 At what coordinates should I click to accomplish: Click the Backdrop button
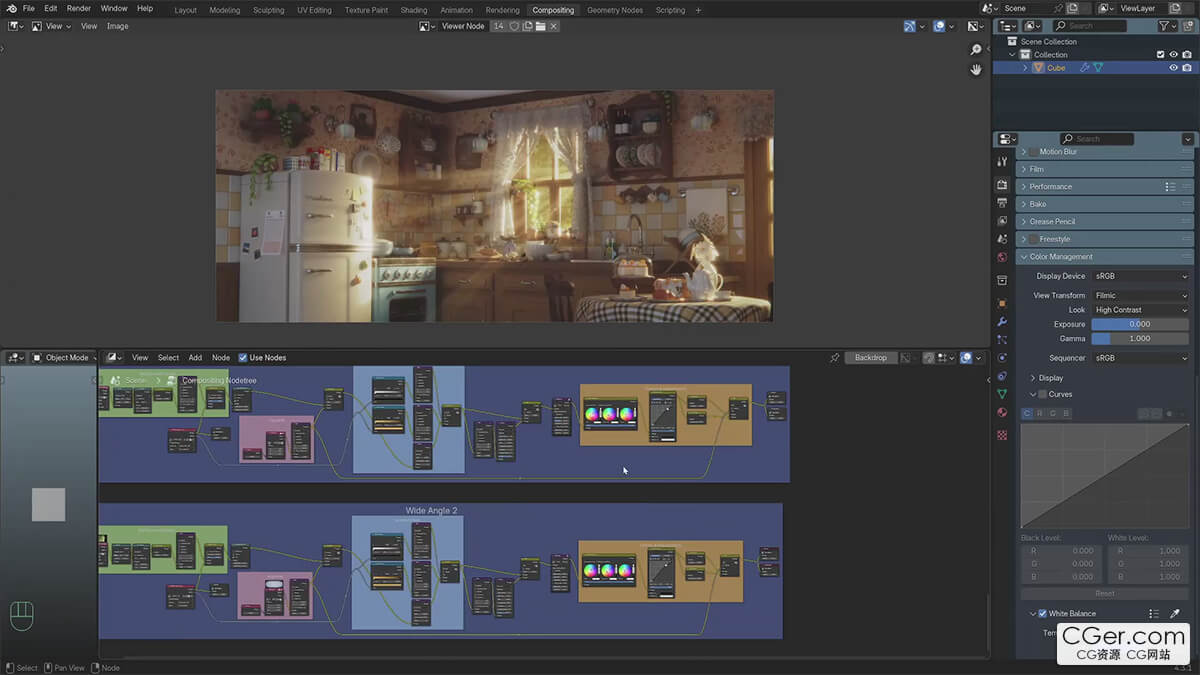point(870,358)
